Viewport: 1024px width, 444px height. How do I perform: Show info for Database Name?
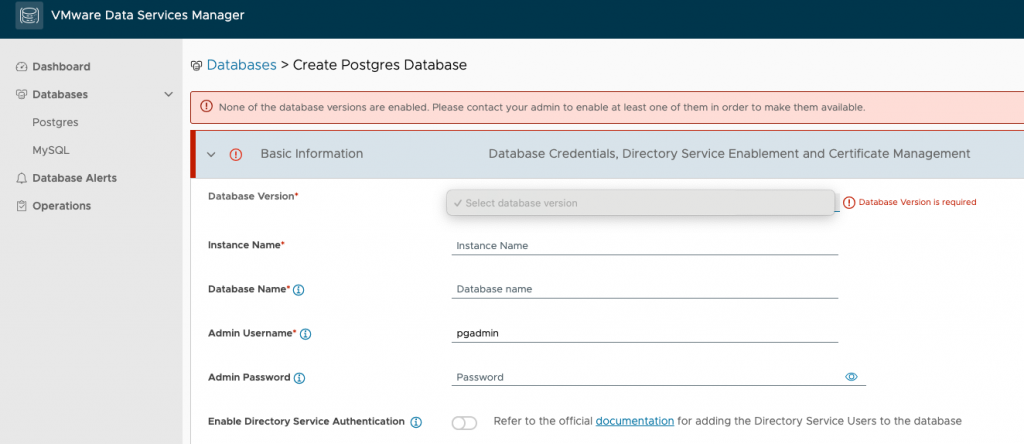298,289
